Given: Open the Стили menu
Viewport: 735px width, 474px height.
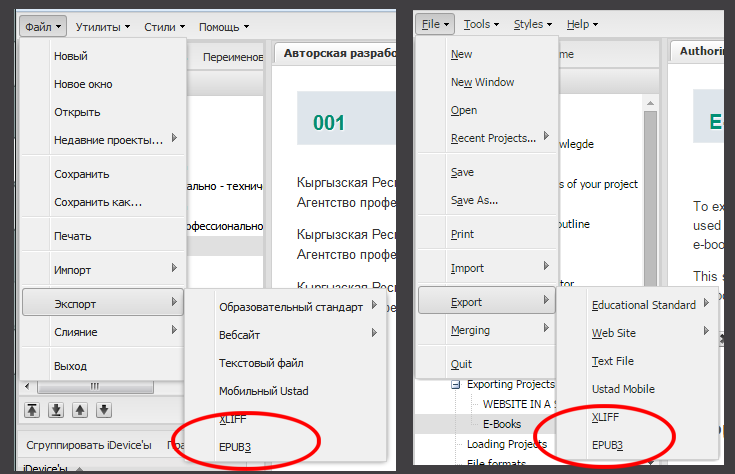Looking at the screenshot, I should coord(164,27).
